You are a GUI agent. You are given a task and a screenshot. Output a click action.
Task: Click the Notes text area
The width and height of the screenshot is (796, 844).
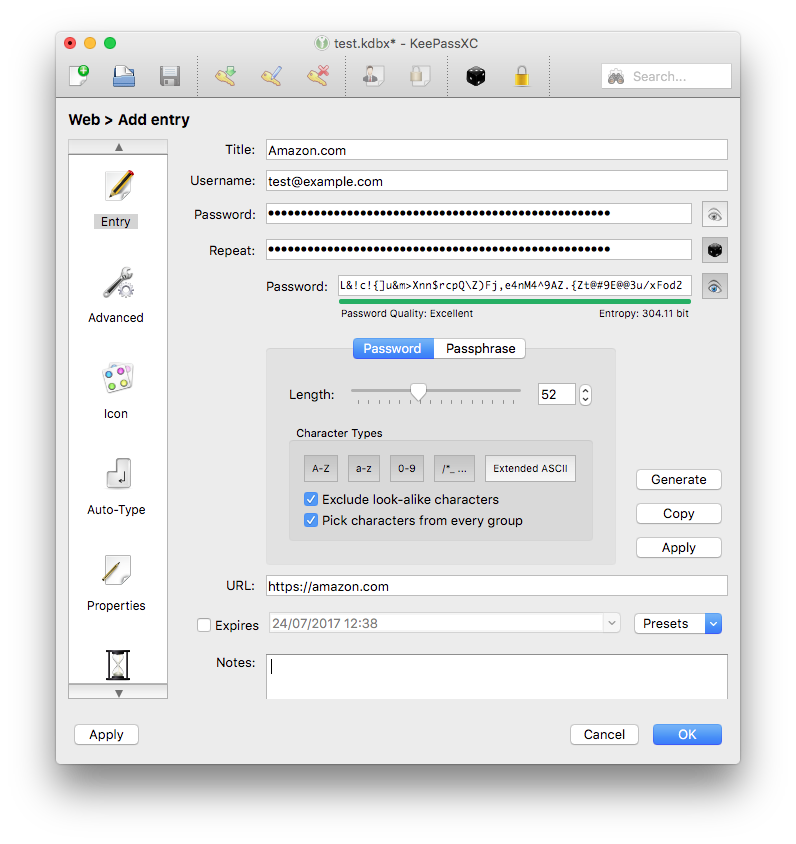(x=497, y=677)
